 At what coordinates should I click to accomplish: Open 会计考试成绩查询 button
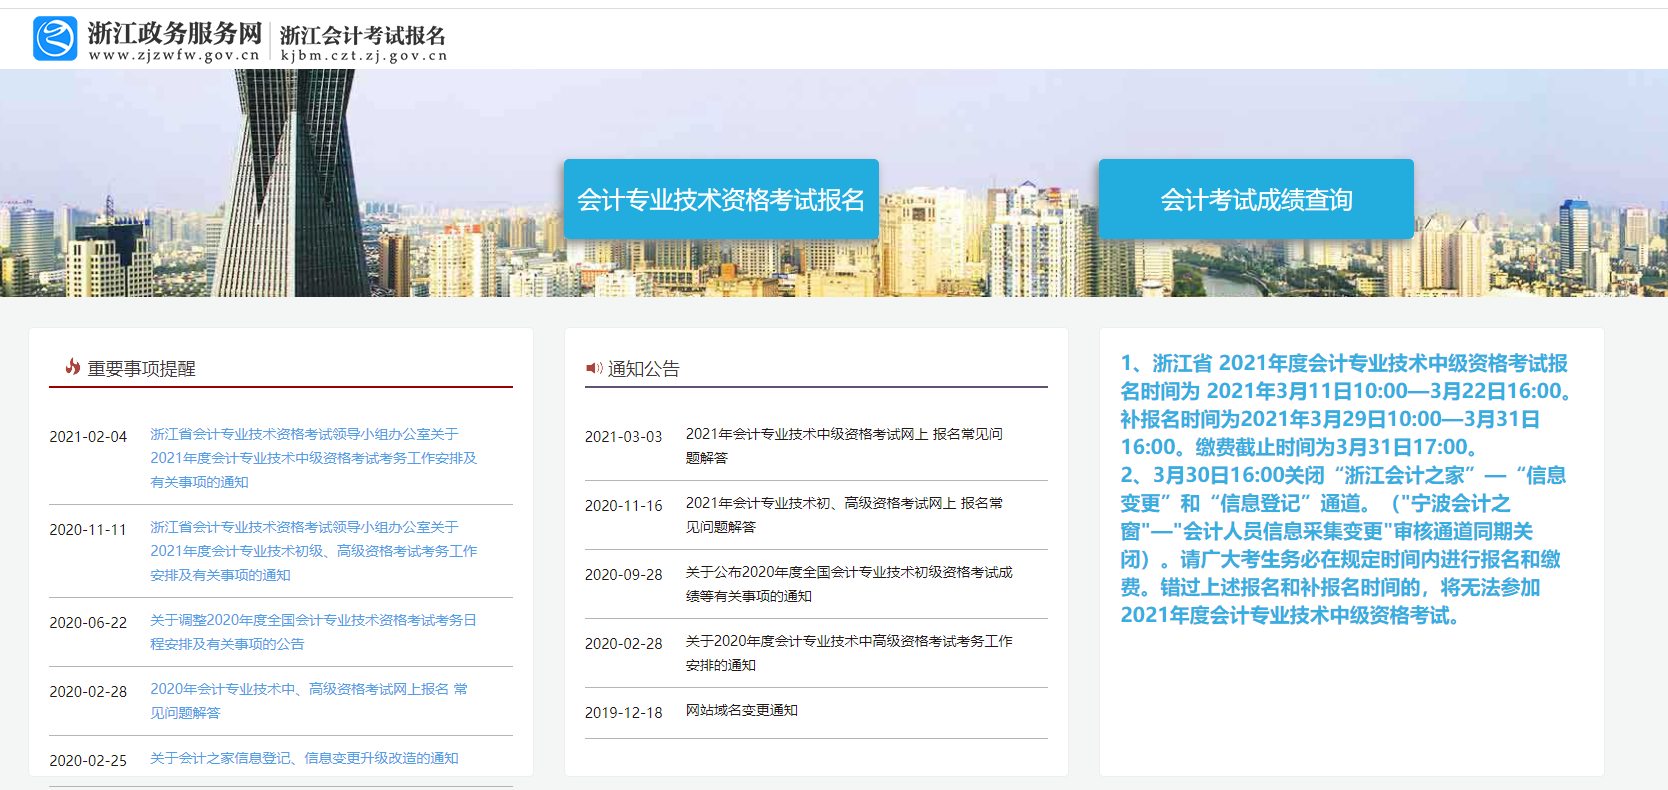[x=1256, y=199]
